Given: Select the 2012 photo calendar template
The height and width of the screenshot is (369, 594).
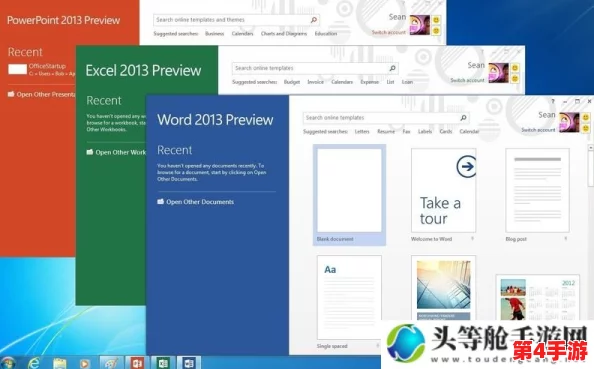Looking at the screenshot, I should click(x=538, y=297).
